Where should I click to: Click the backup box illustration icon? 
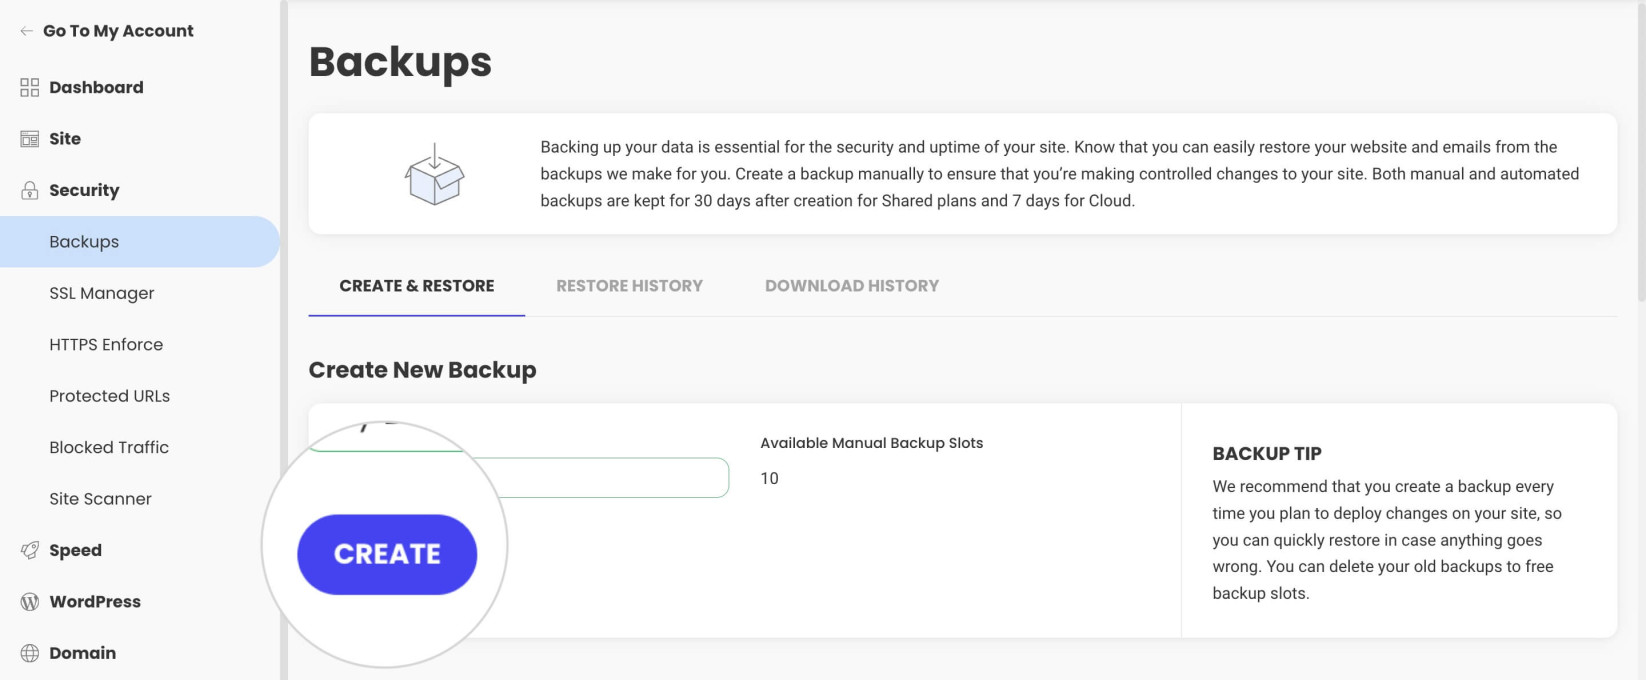pyautogui.click(x=434, y=174)
